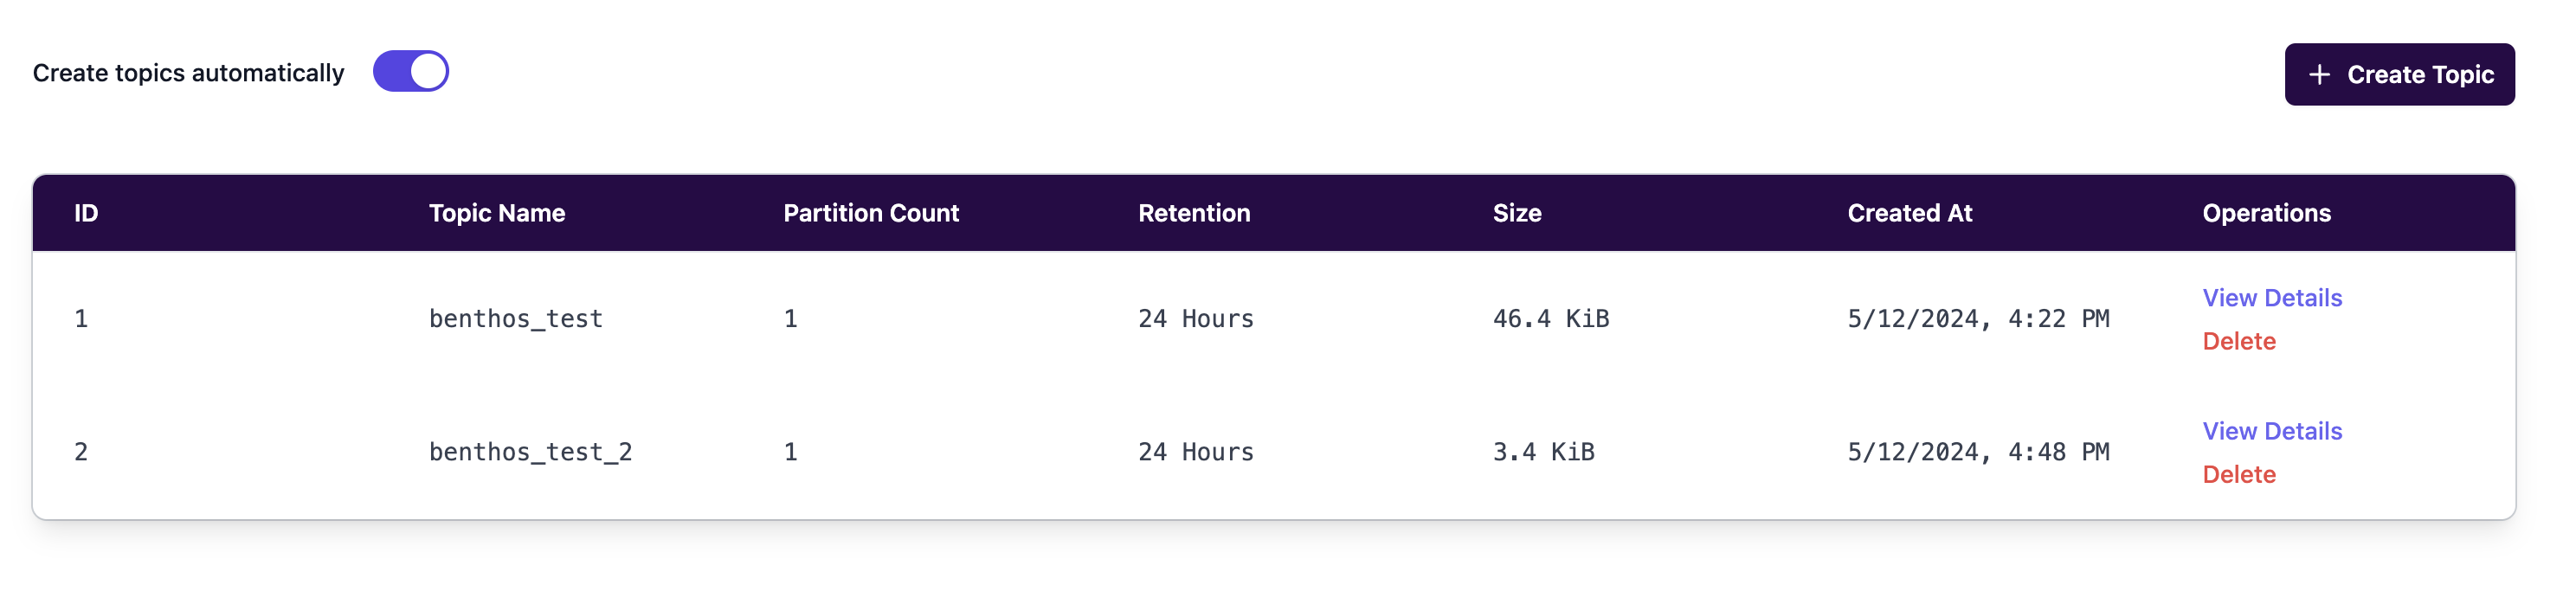Click the 3.4 KiB size cell
This screenshot has width=2576, height=604.
coord(1543,452)
